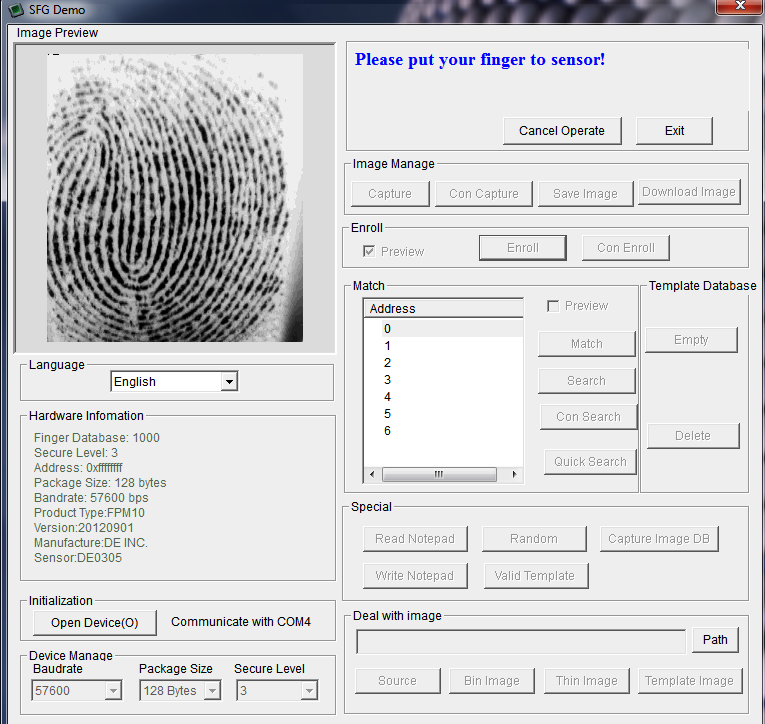Click the fingerprint image preview
Screen dimensions: 765x724
click(175, 198)
